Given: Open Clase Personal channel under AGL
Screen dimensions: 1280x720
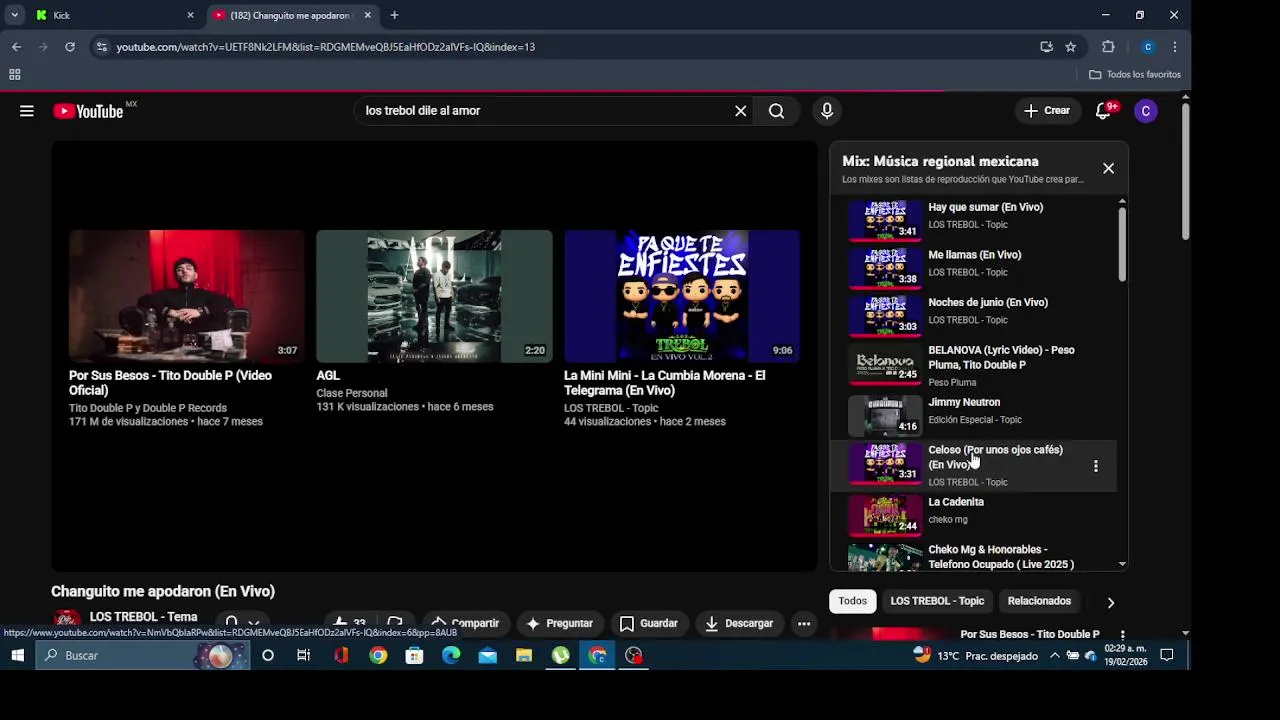Looking at the screenshot, I should coord(352,393).
